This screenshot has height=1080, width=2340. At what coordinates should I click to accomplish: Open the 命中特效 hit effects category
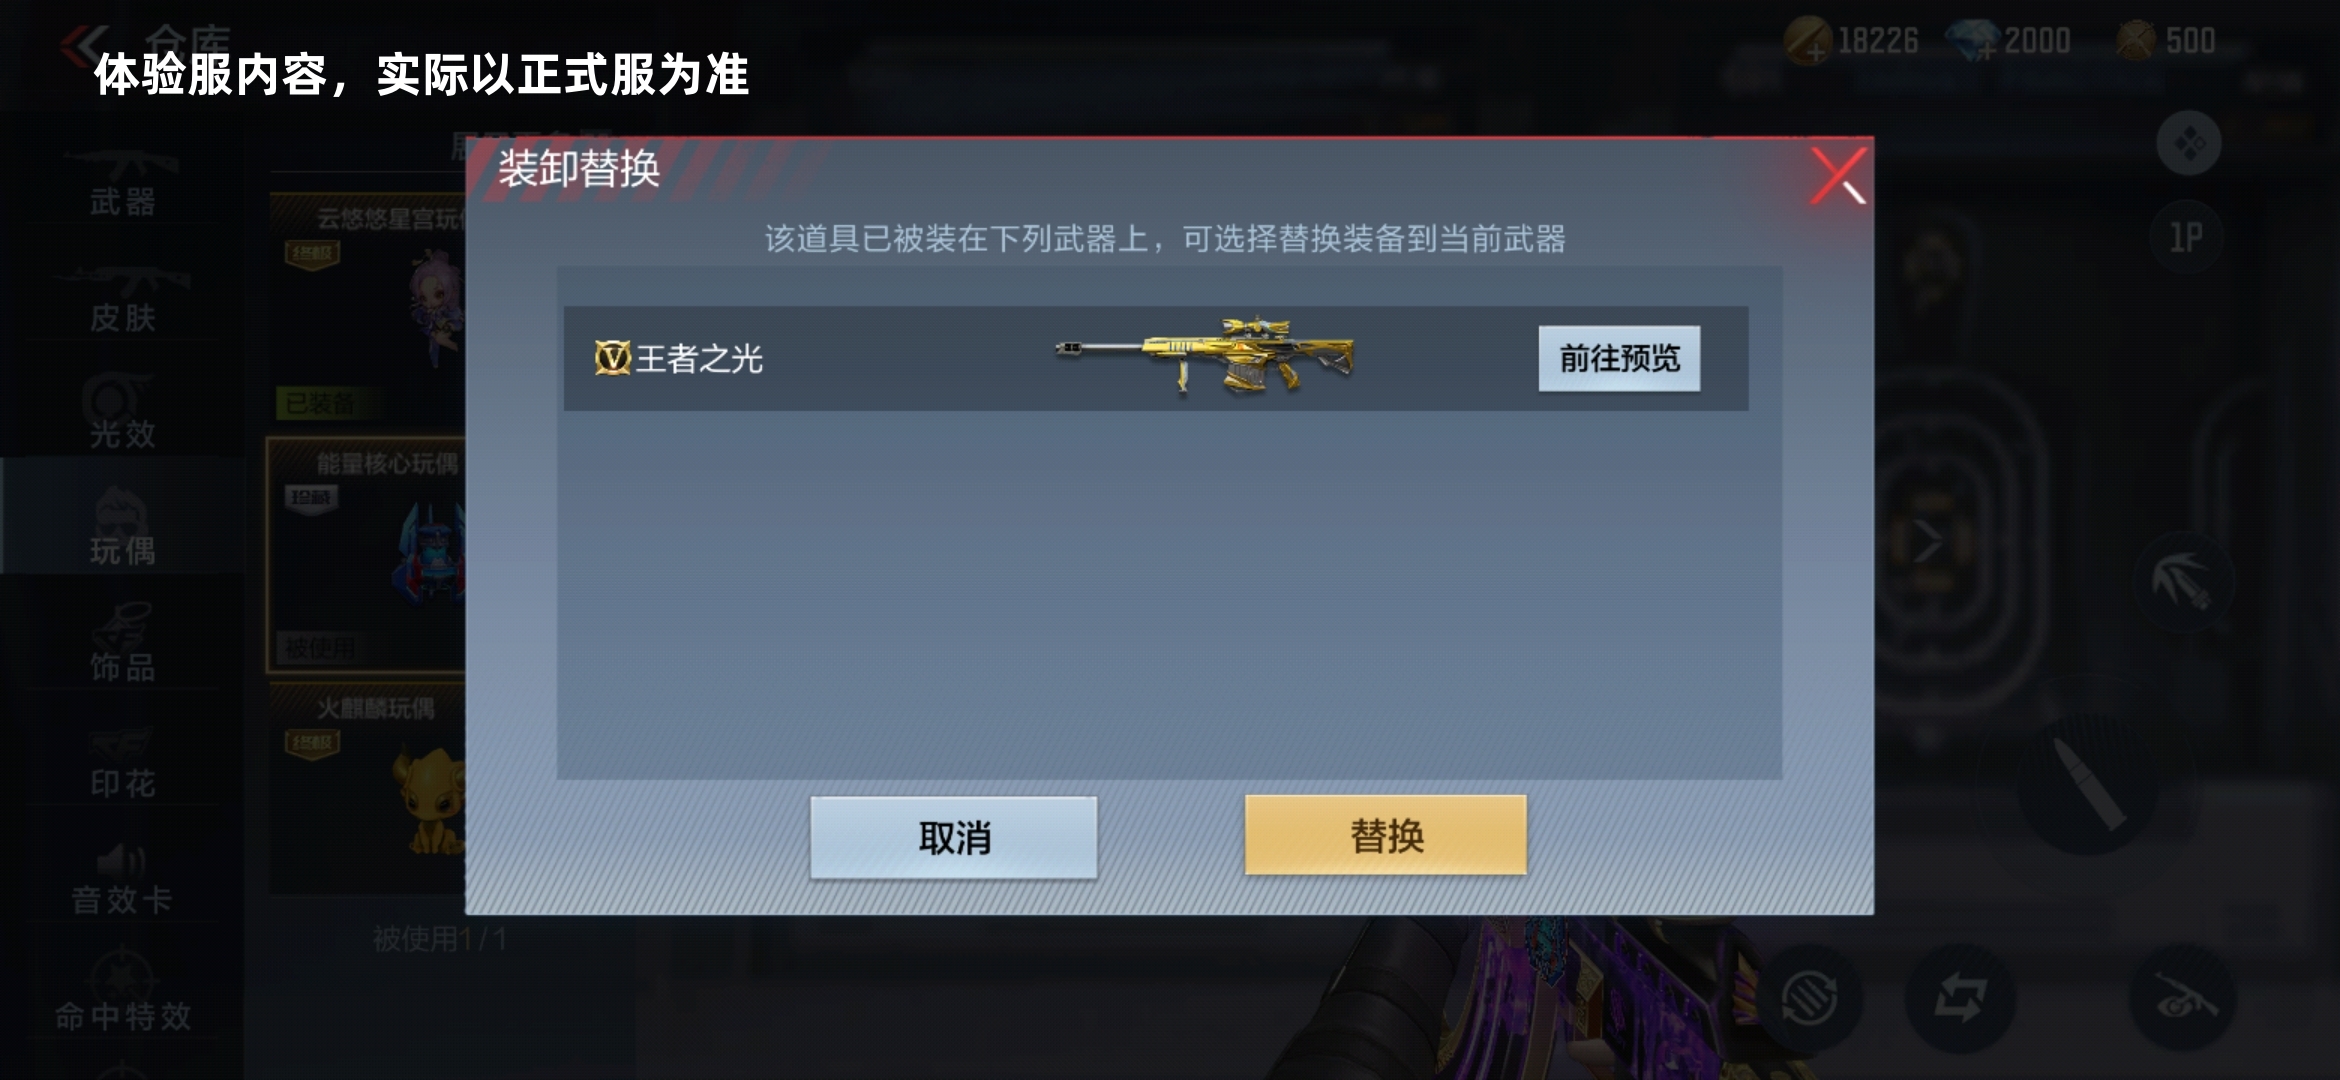122,995
